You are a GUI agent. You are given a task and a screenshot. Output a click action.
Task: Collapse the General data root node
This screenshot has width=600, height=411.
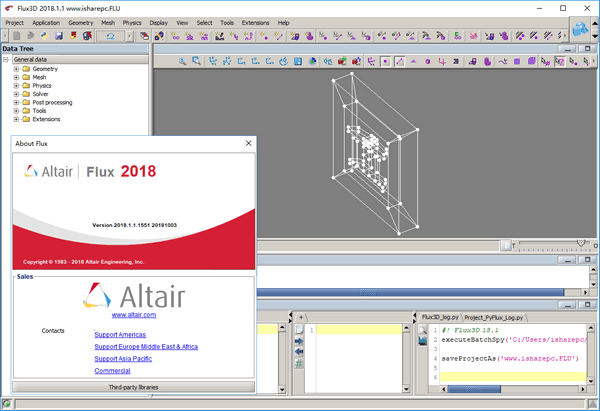[x=7, y=60]
